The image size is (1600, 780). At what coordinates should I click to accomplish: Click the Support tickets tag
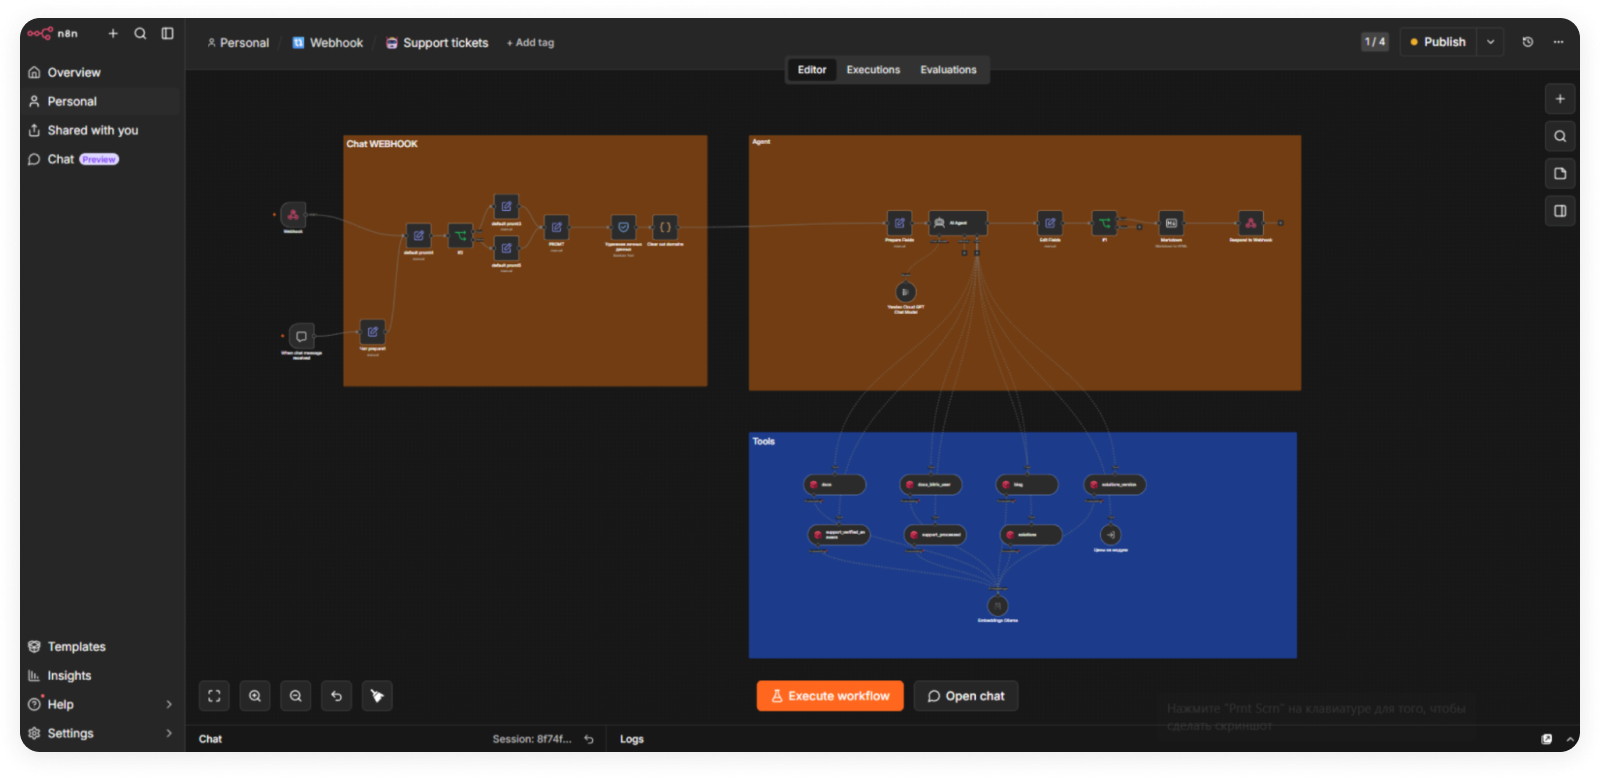[437, 43]
